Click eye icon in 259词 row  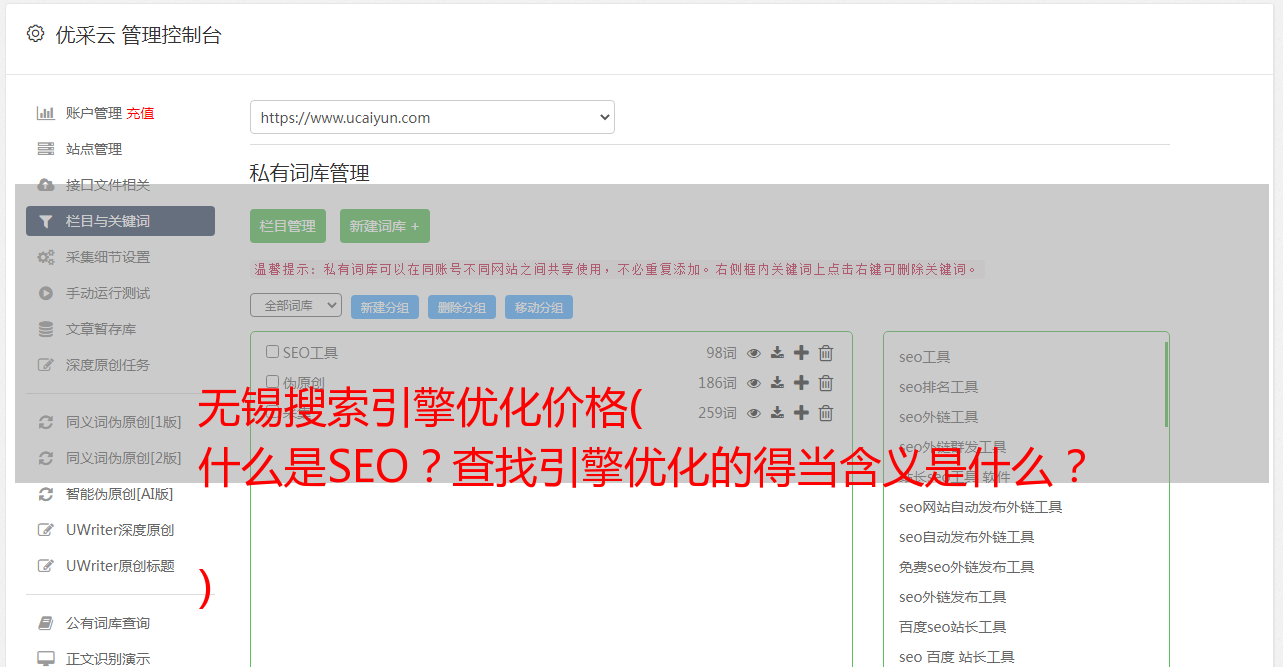754,413
